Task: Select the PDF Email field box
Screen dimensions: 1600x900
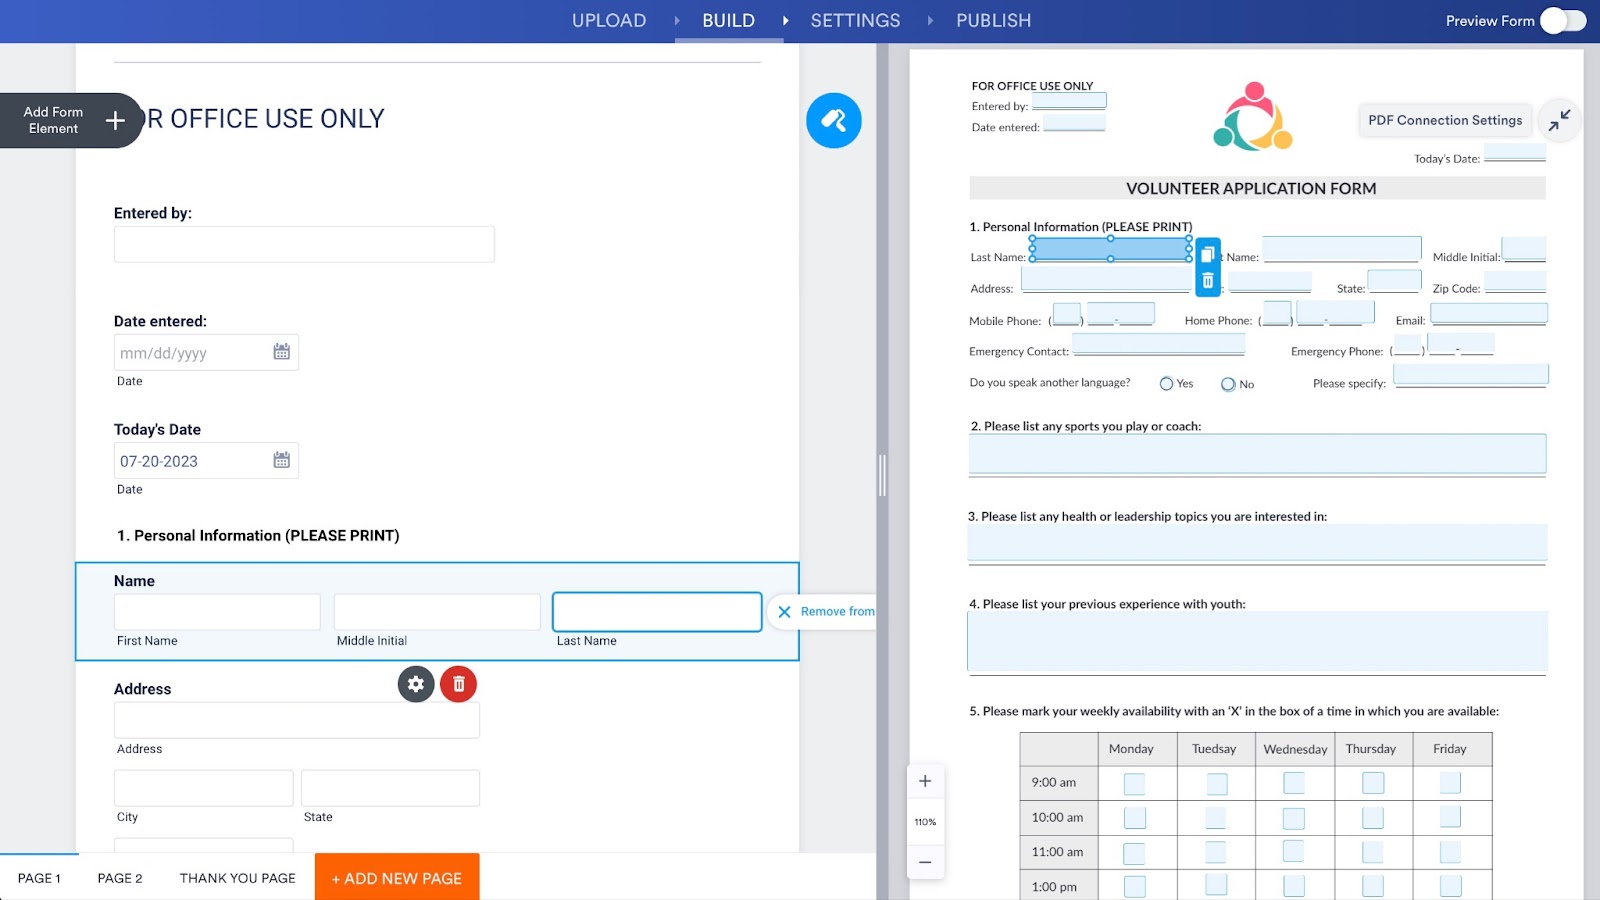Action: (x=1489, y=314)
